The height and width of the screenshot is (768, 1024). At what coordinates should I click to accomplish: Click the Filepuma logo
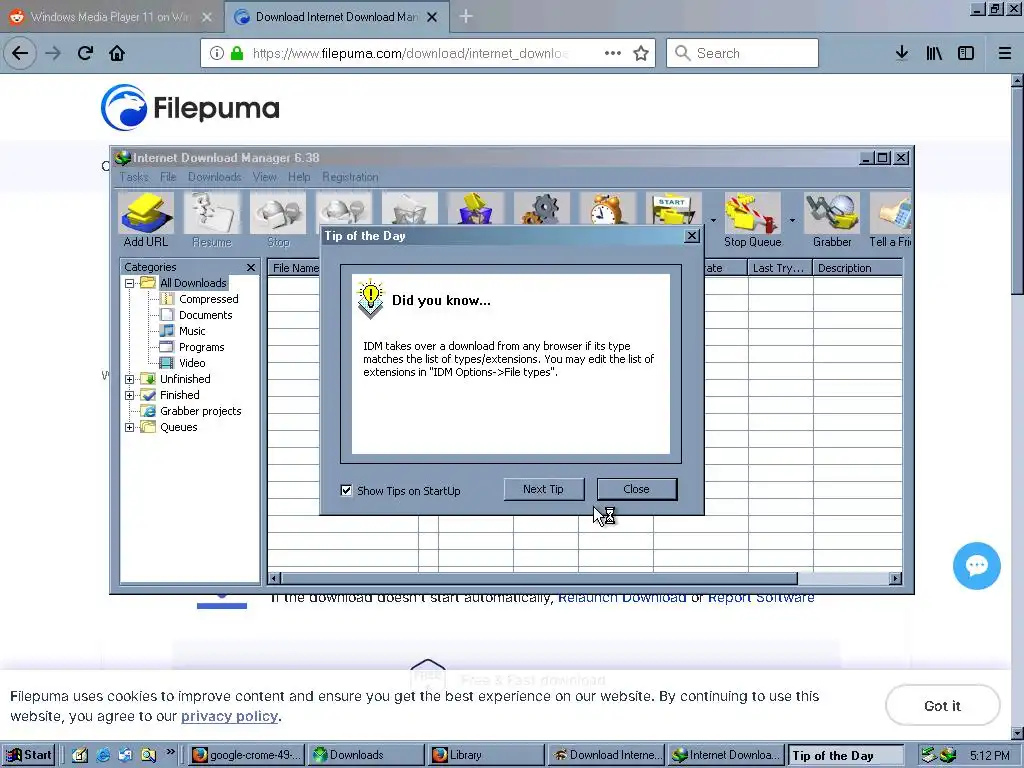pyautogui.click(x=190, y=107)
